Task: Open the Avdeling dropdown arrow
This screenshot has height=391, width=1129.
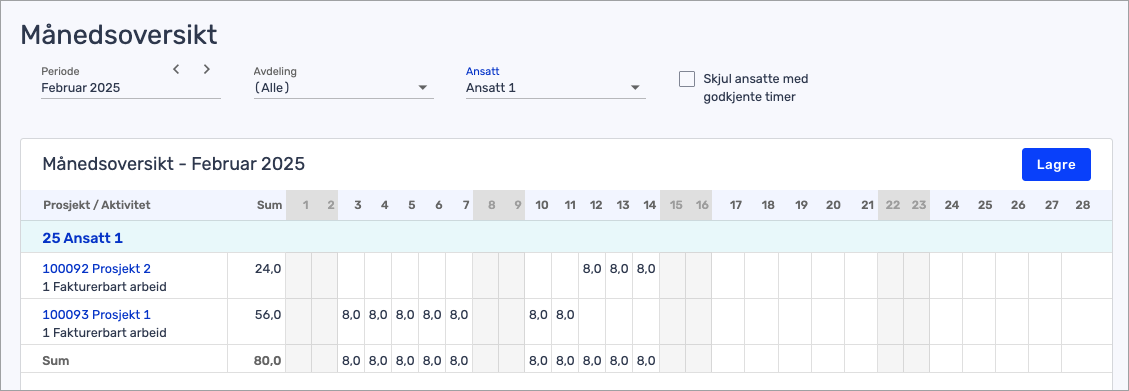Action: point(423,88)
